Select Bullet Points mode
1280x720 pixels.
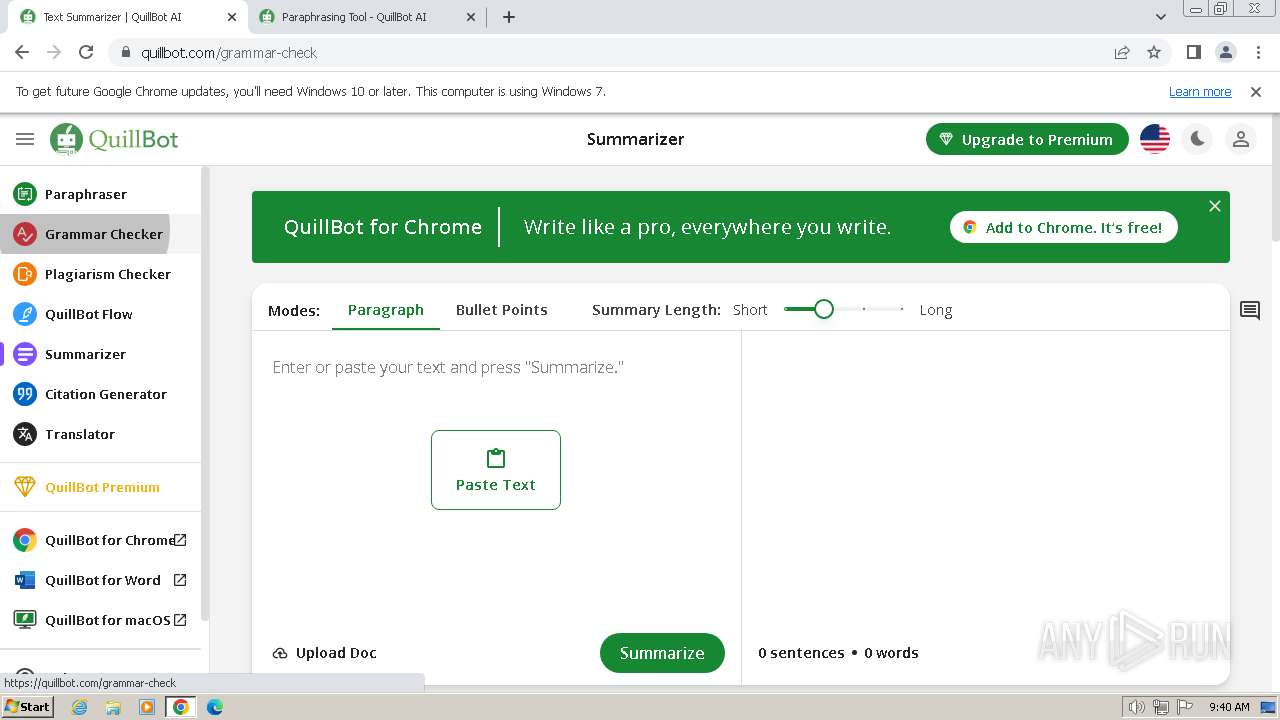(502, 310)
